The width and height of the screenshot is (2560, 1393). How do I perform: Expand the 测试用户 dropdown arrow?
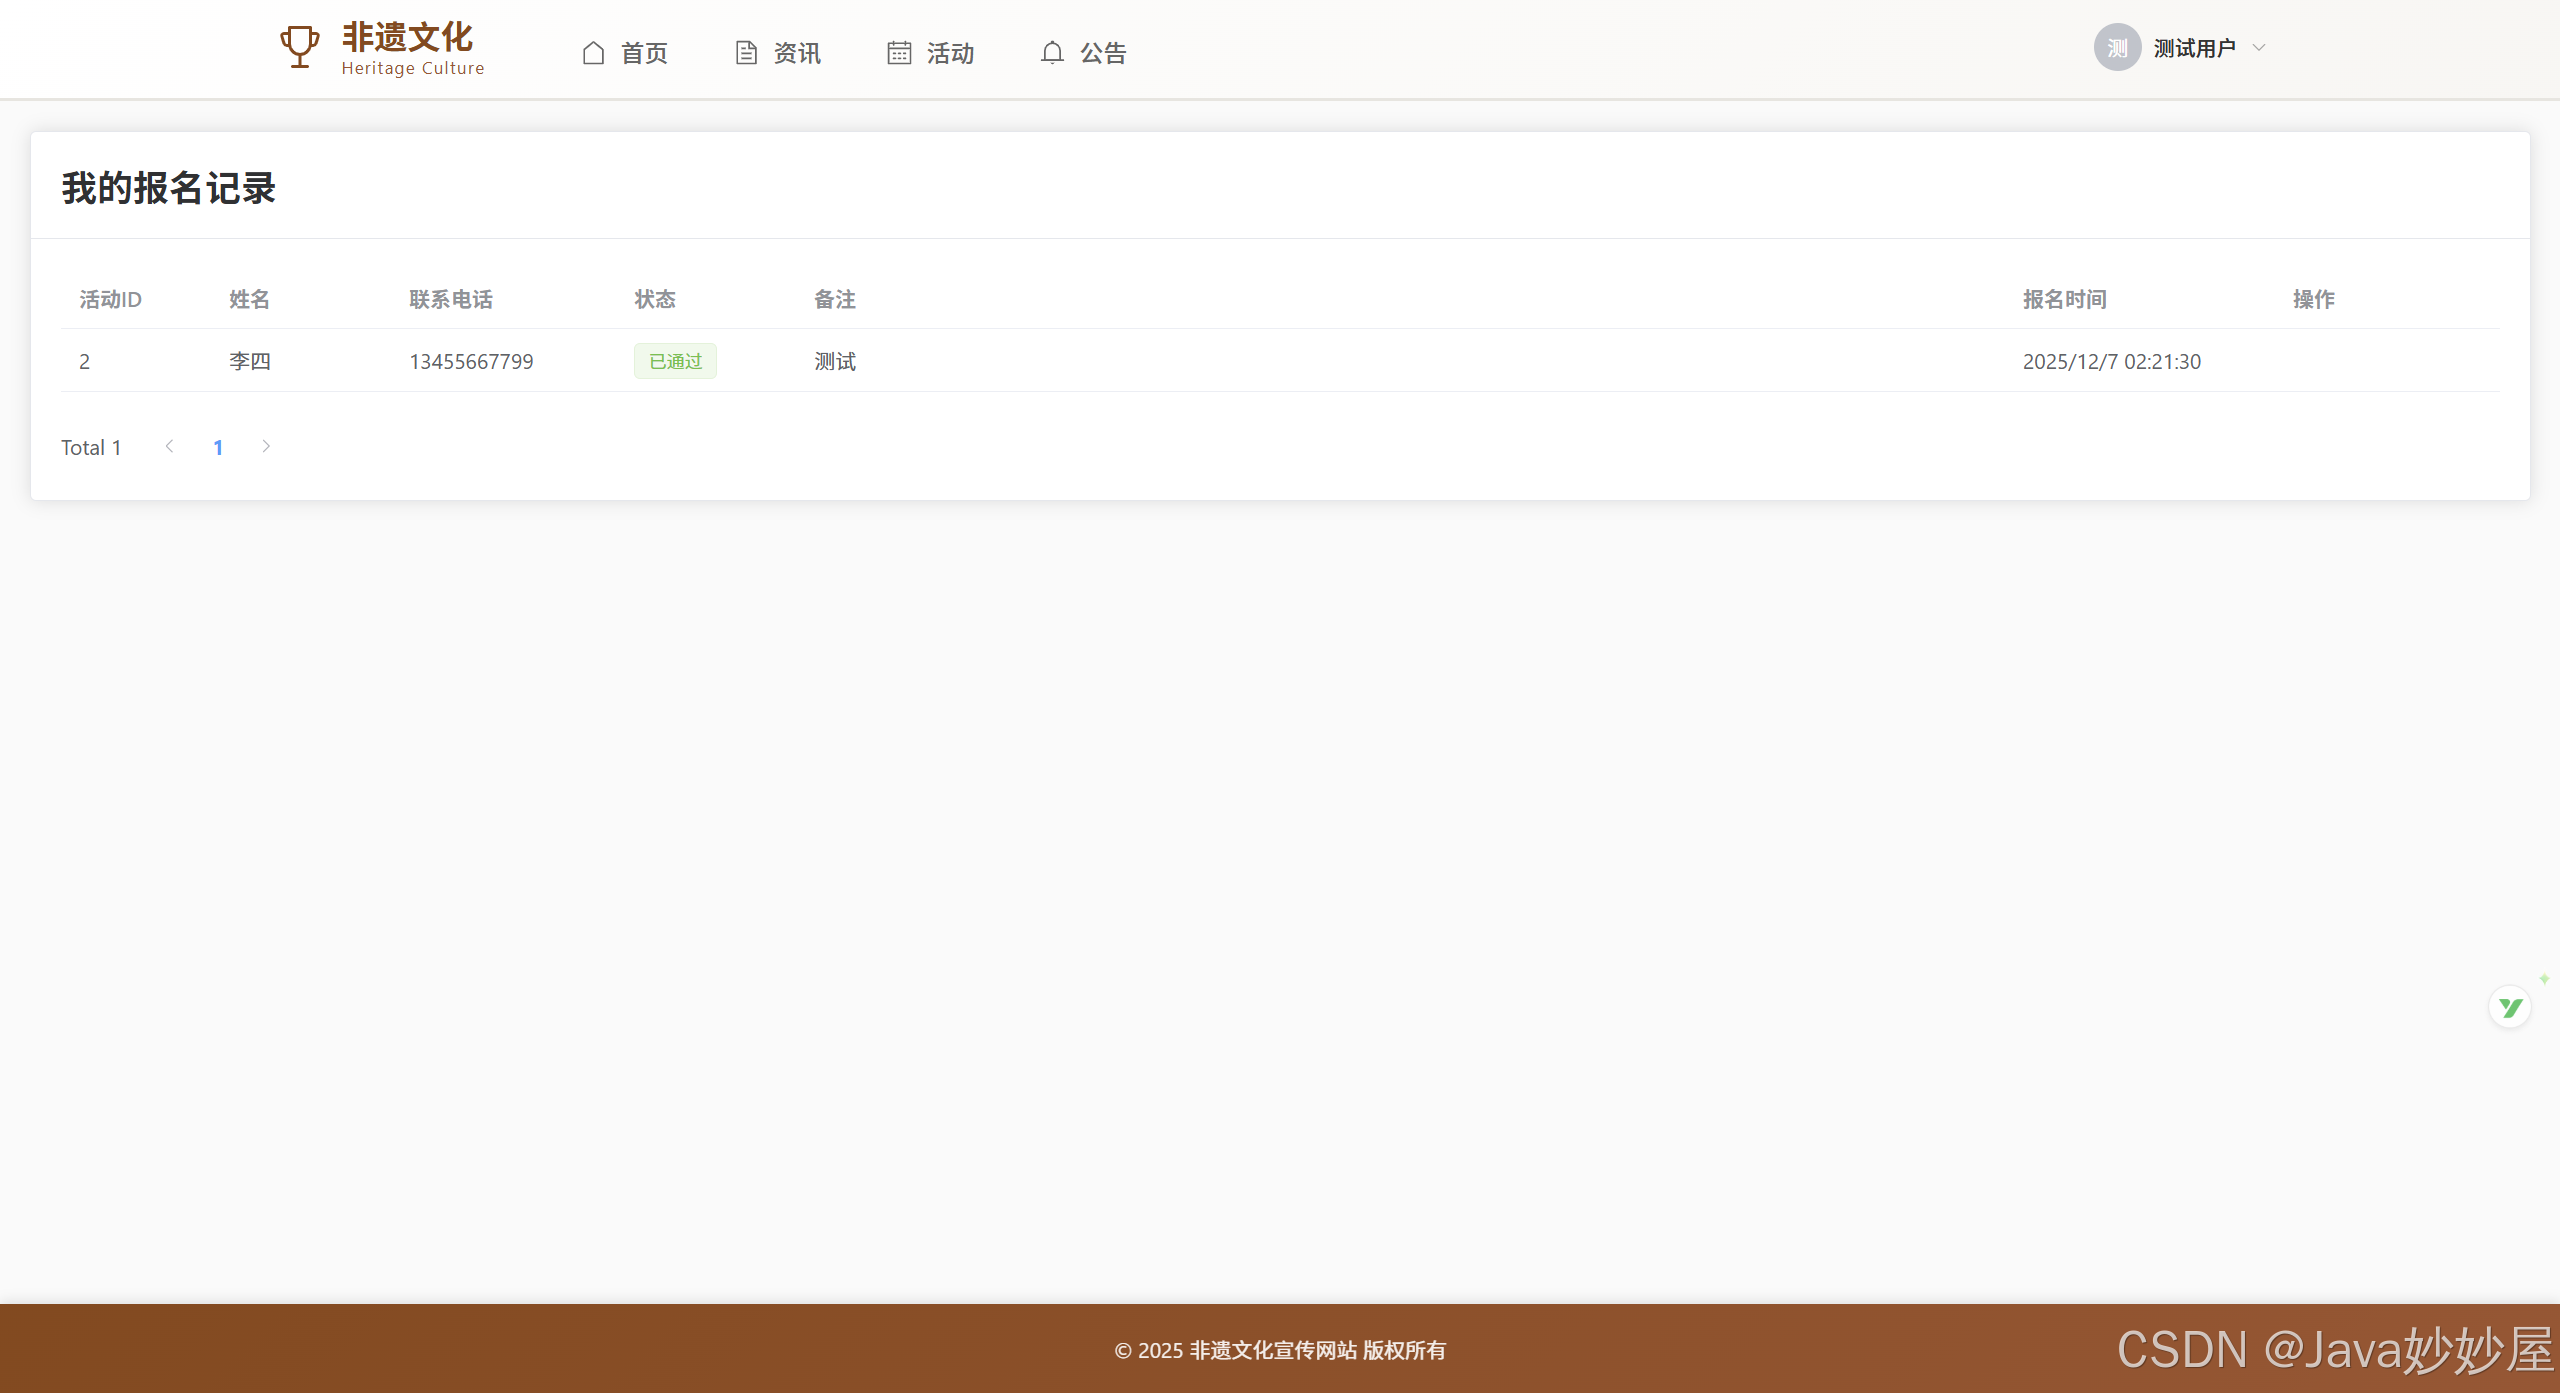(x=2259, y=48)
